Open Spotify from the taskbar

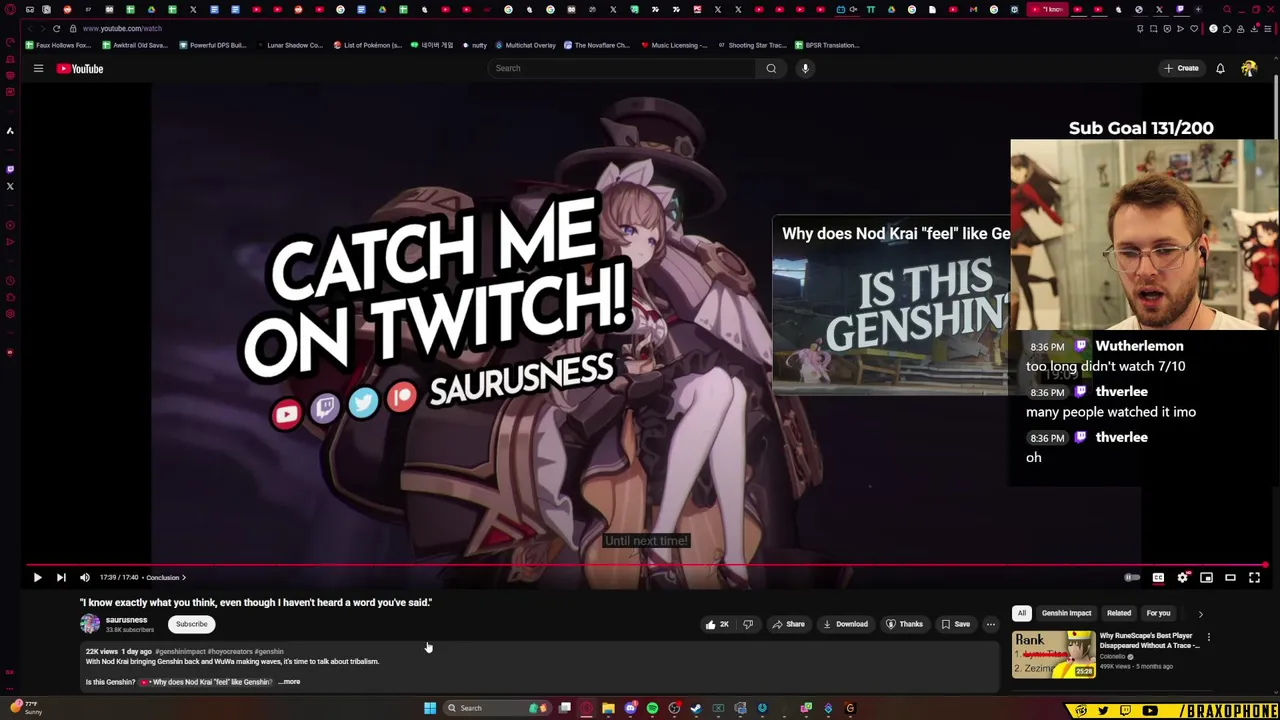(x=652, y=708)
